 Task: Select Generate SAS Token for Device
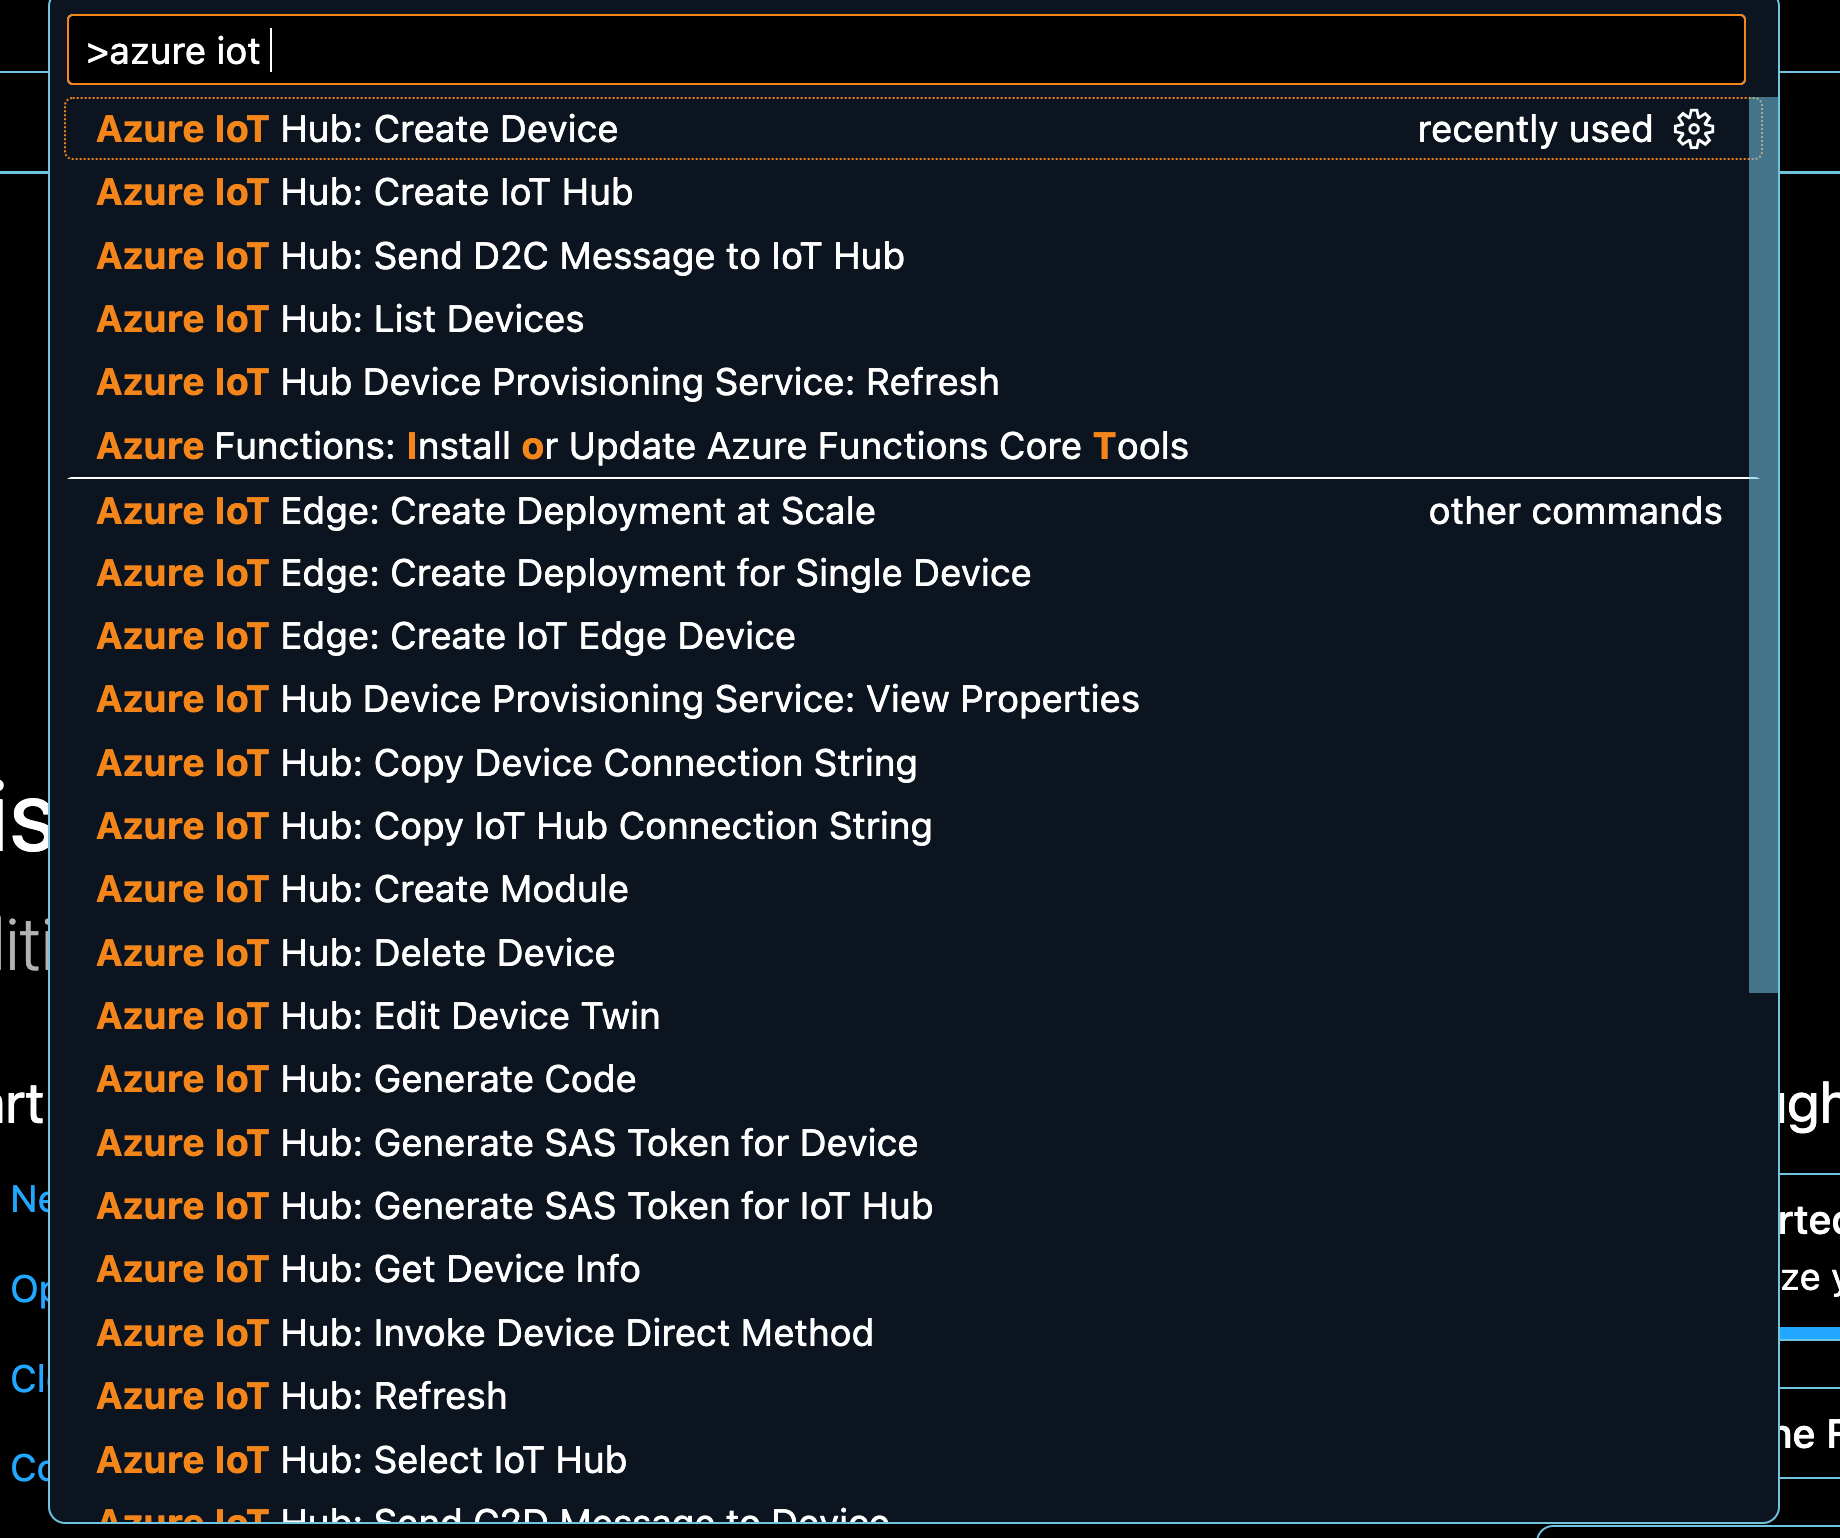coord(507,1144)
